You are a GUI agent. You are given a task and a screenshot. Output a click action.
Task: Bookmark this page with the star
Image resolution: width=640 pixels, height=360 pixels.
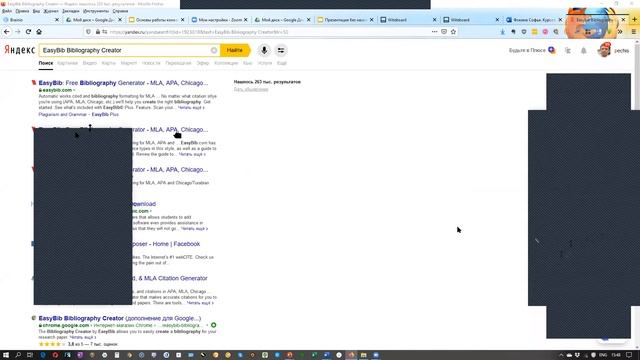point(453,31)
